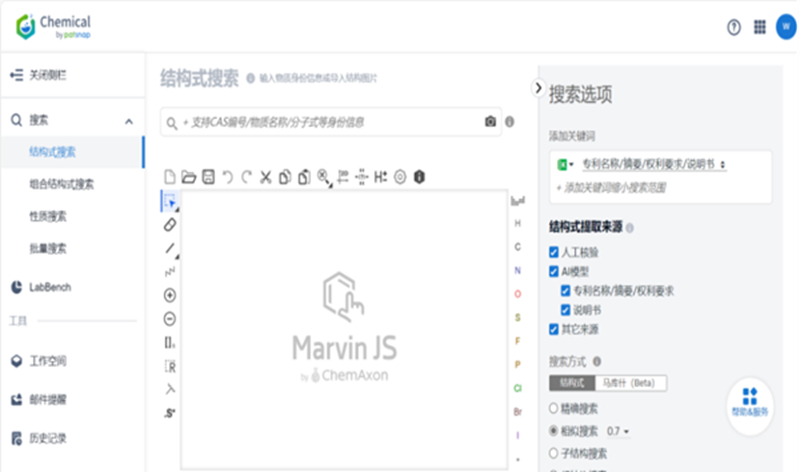Pick the Chlorine Cl atom

517,388
